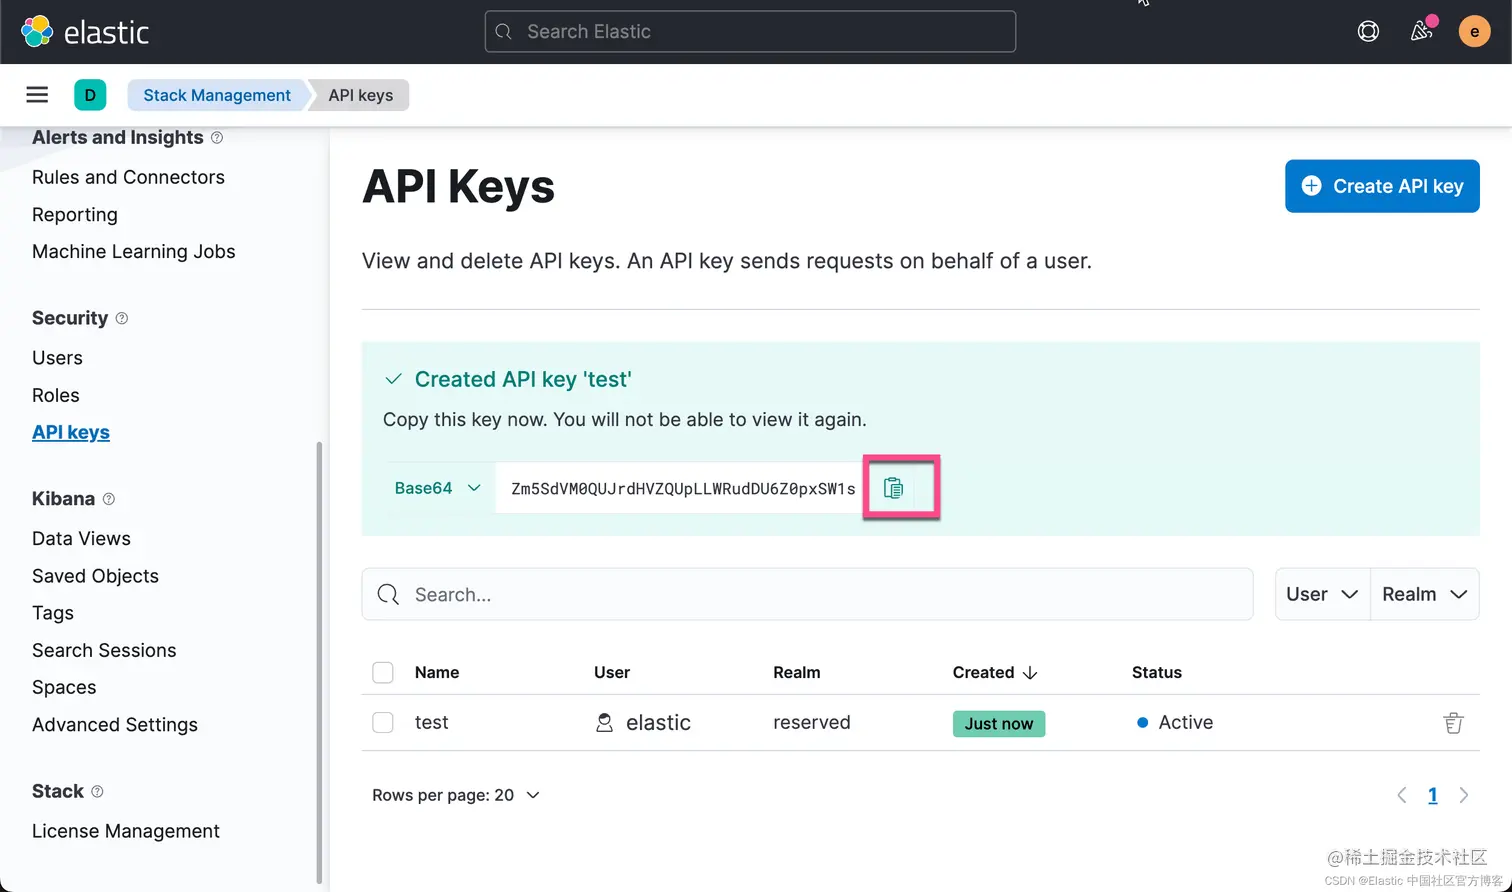Image resolution: width=1512 pixels, height=892 pixels.
Task: Click the Just now badge
Action: pos(999,723)
